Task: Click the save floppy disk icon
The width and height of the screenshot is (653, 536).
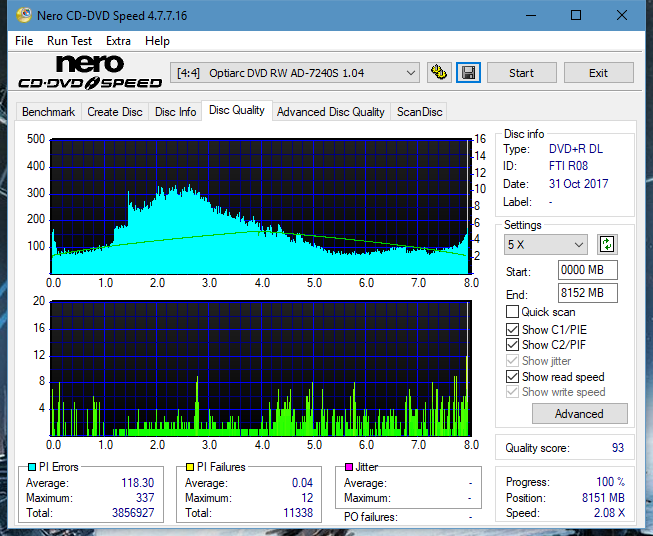Action: point(468,73)
